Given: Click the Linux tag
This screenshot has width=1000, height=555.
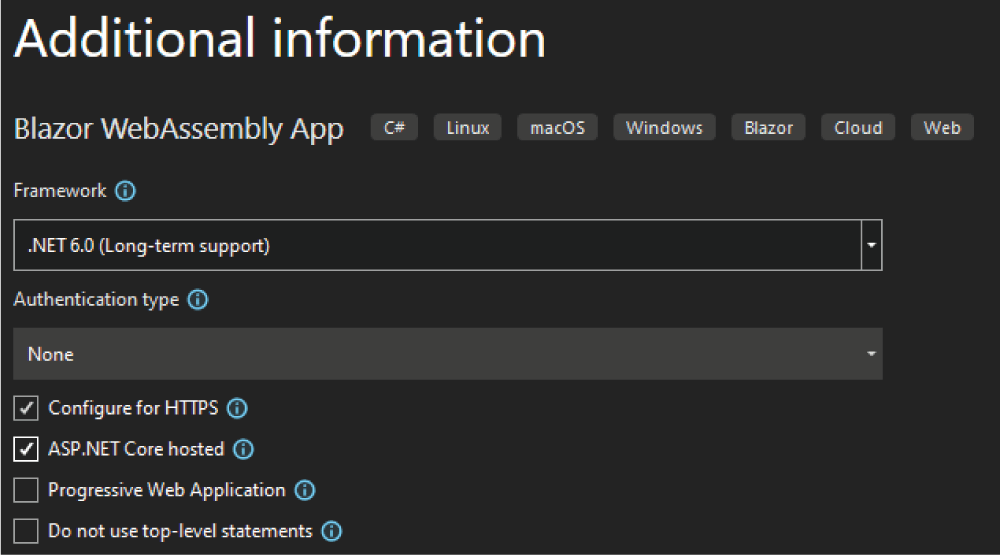Looking at the screenshot, I should [x=467, y=127].
